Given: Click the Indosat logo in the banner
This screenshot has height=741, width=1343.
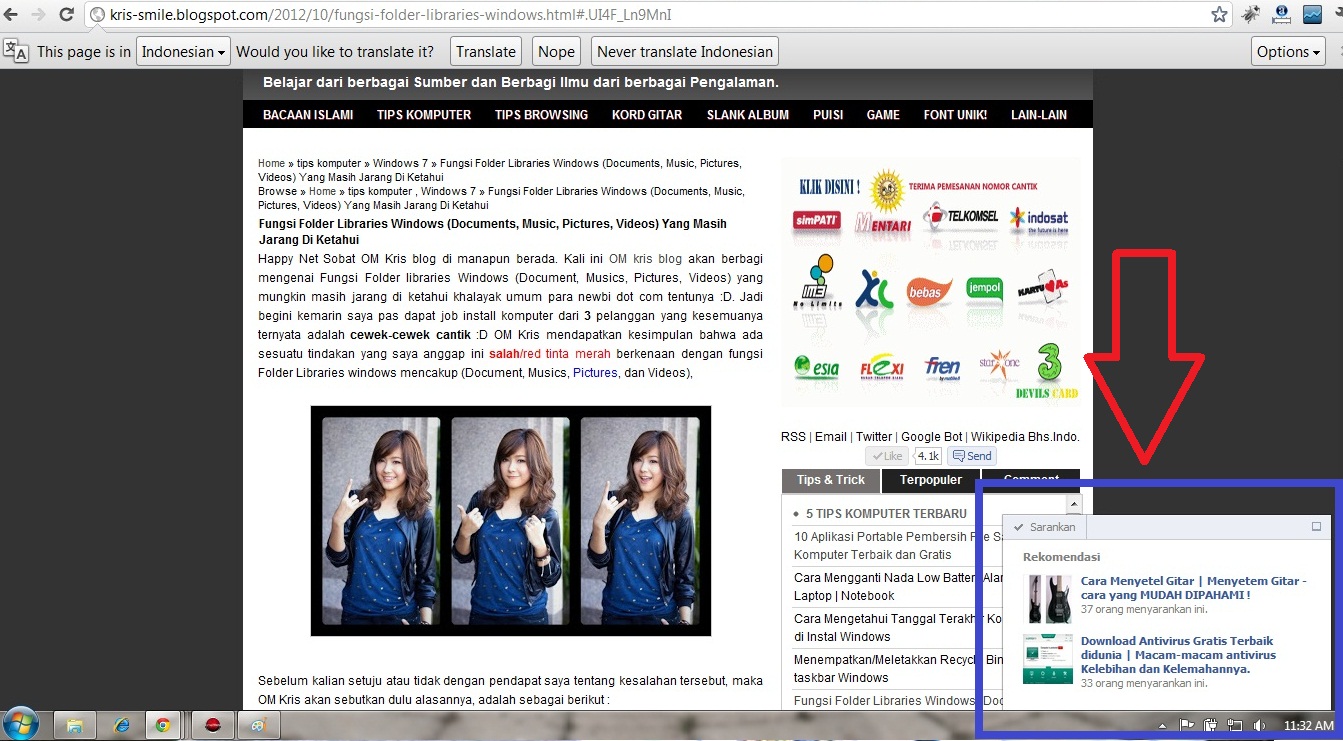Looking at the screenshot, I should 1039,219.
